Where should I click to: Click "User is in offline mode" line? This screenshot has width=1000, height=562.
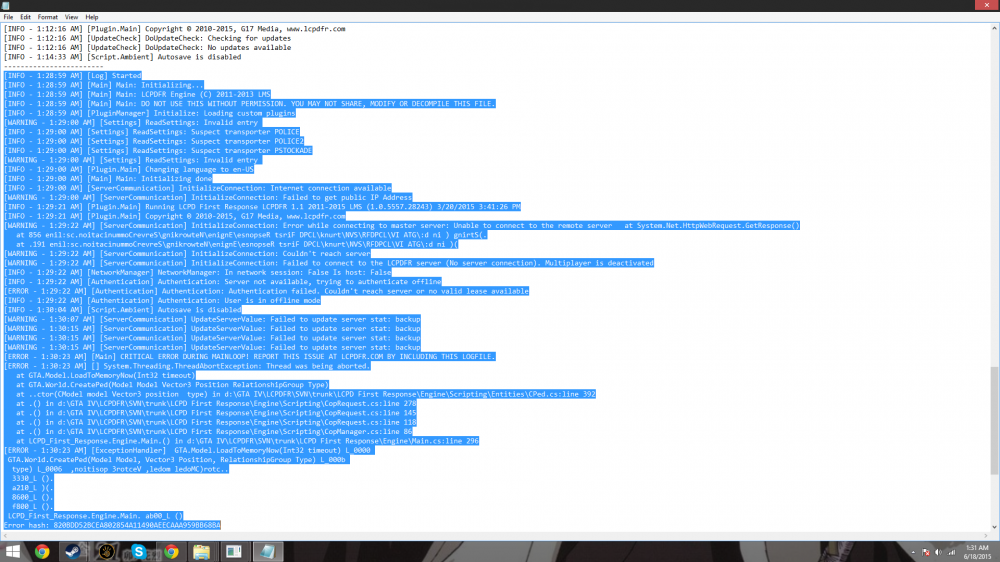[163, 300]
